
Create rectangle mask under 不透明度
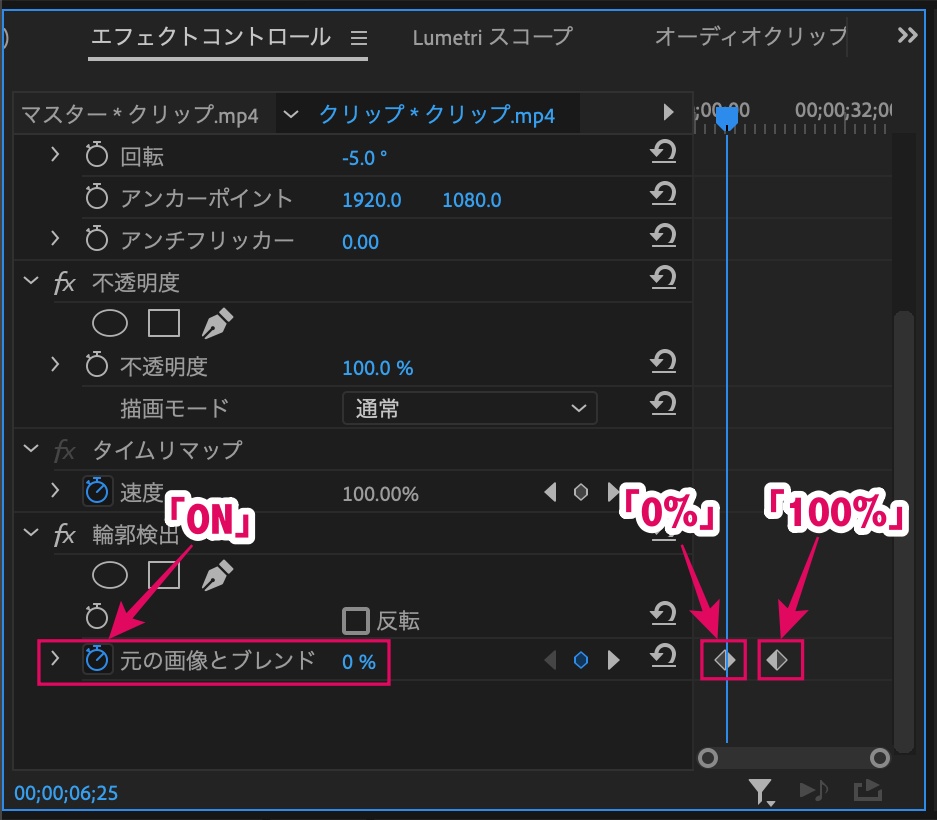point(164,323)
